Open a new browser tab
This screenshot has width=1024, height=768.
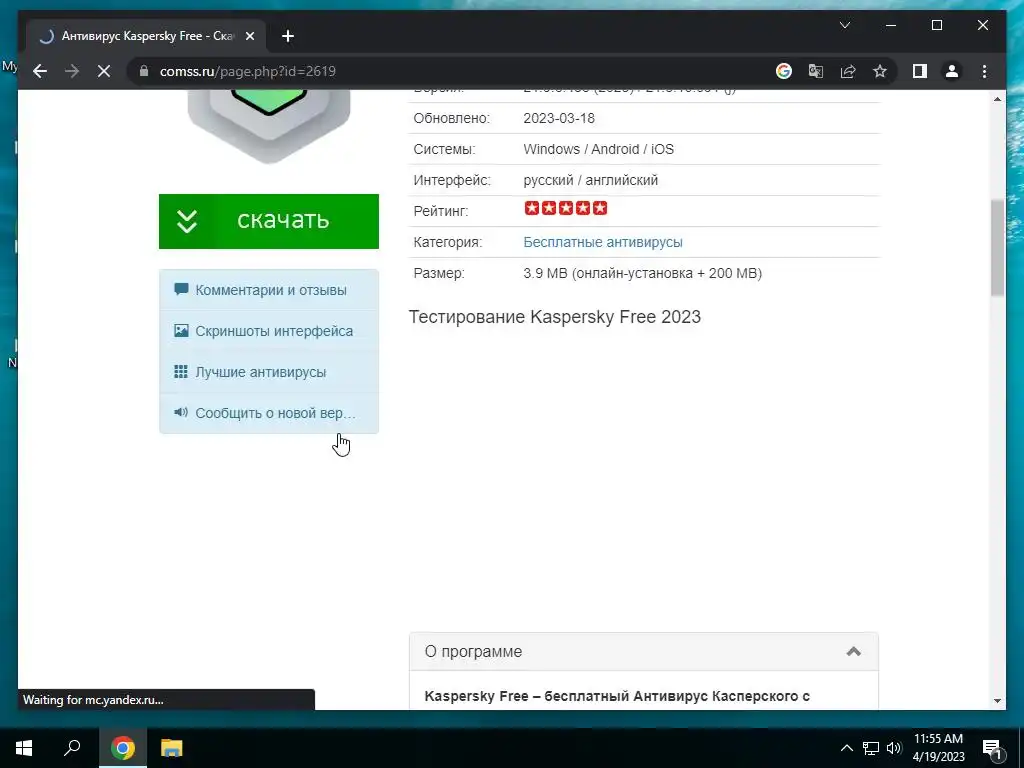(288, 36)
